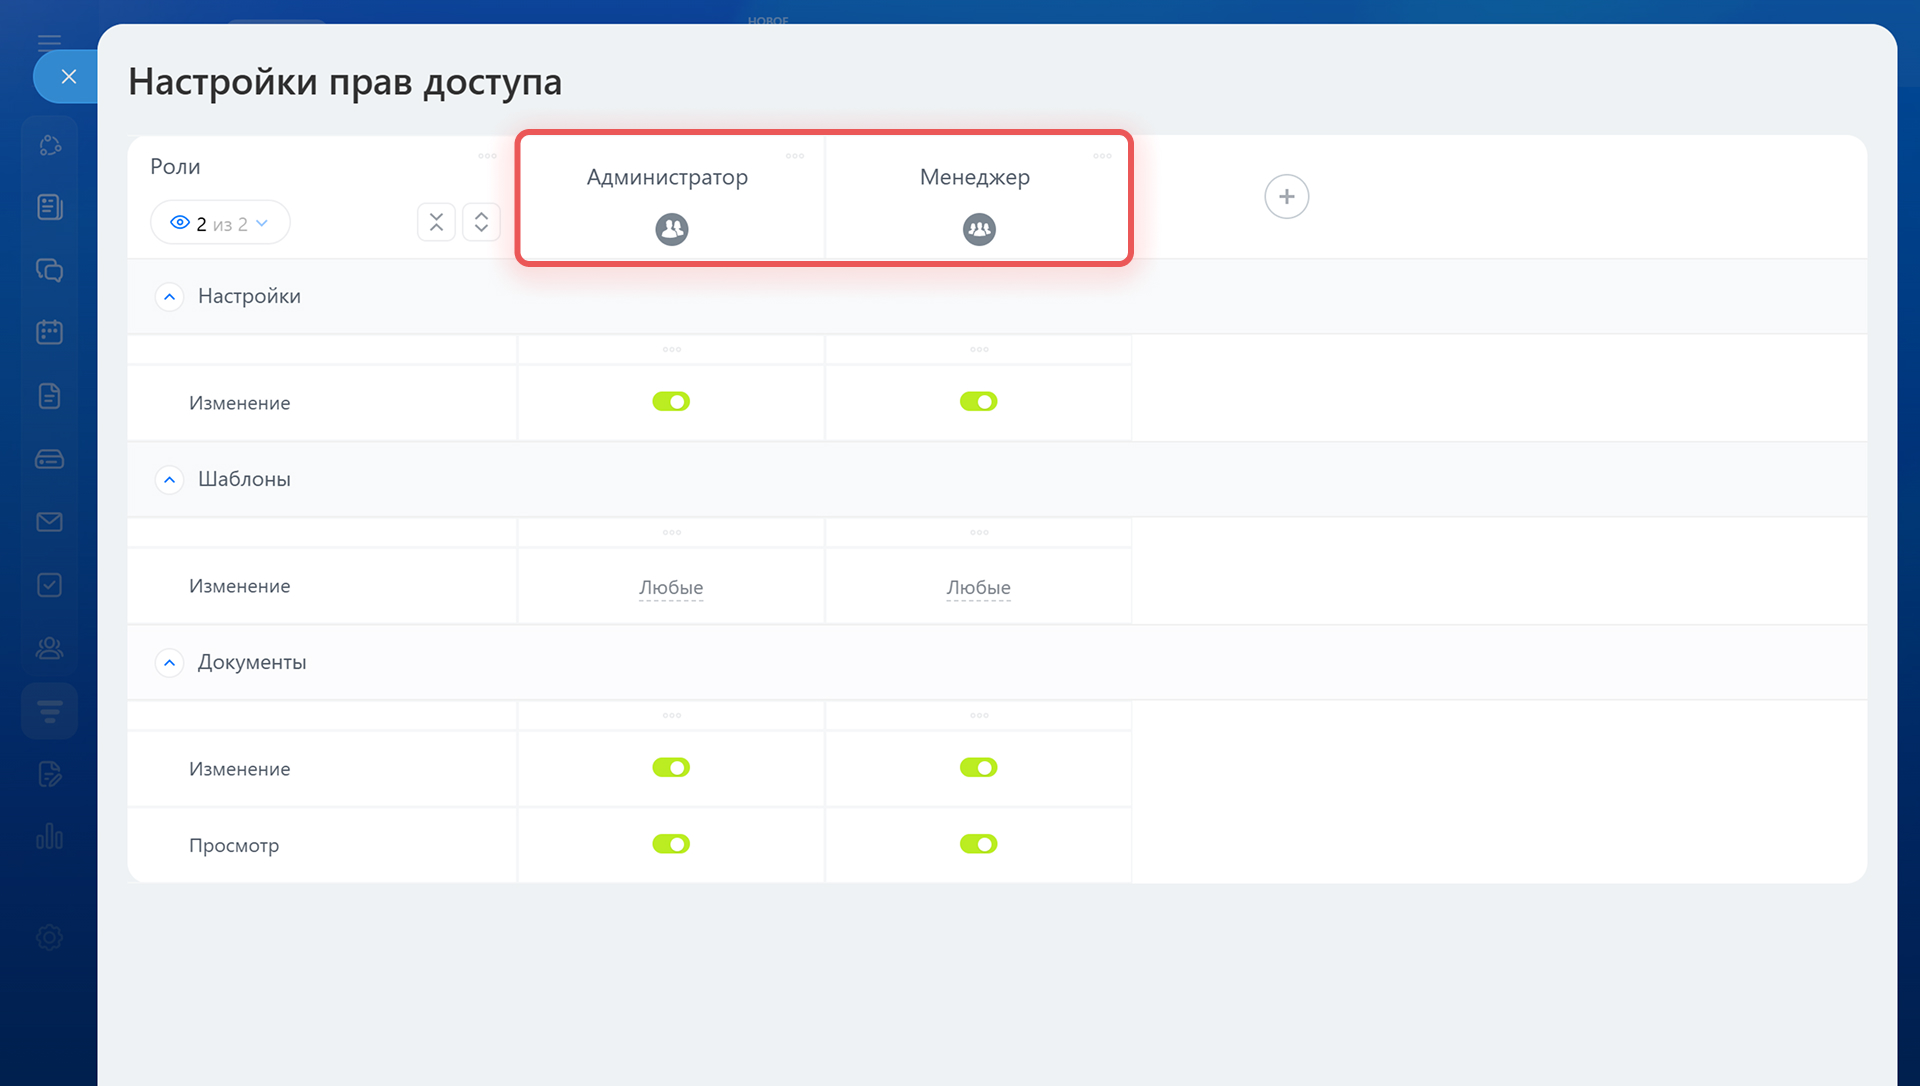Open the chat messages sidebar icon
This screenshot has width=1920, height=1086.
tap(49, 270)
